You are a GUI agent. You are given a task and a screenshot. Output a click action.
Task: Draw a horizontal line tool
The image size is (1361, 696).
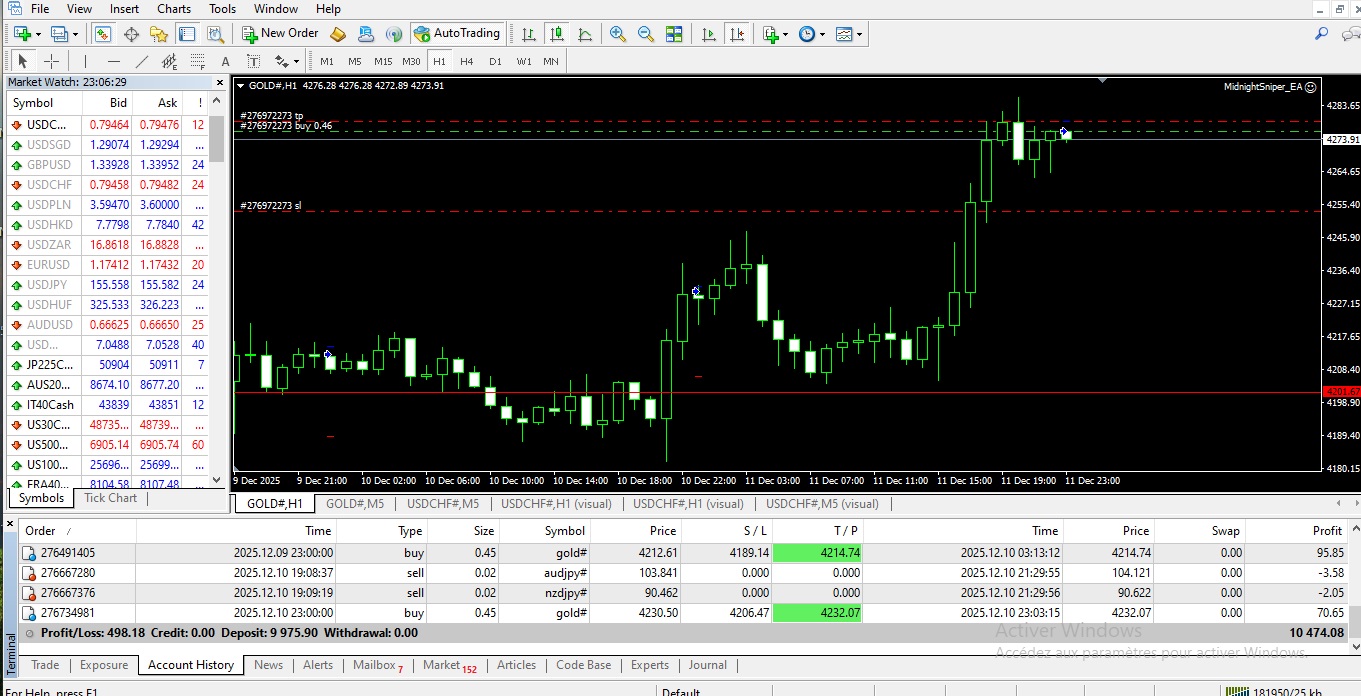[113, 61]
